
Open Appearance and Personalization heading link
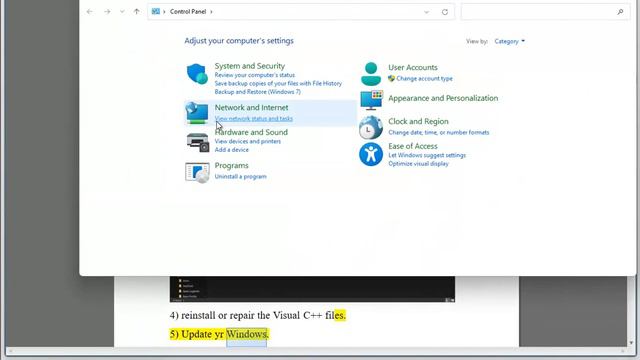(443, 98)
